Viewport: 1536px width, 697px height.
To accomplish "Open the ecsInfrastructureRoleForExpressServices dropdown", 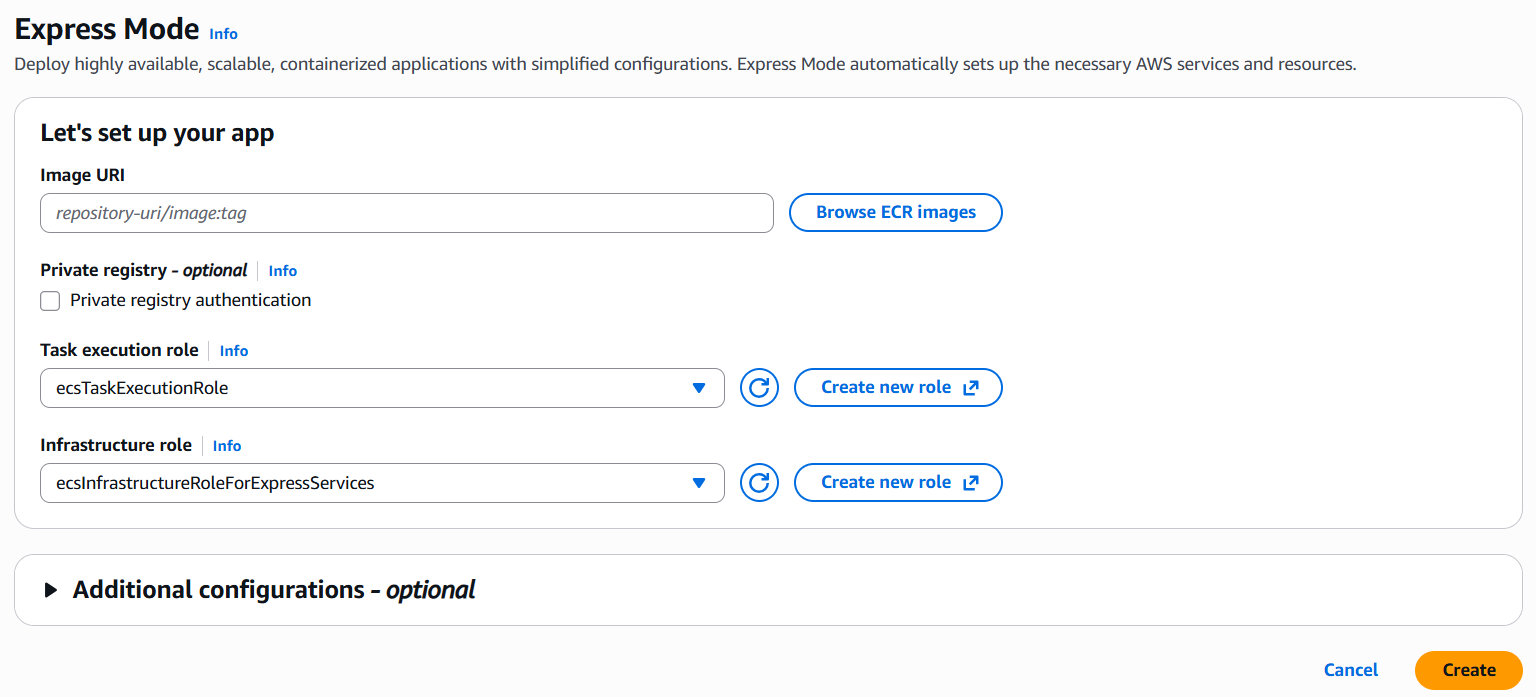I will tap(382, 483).
